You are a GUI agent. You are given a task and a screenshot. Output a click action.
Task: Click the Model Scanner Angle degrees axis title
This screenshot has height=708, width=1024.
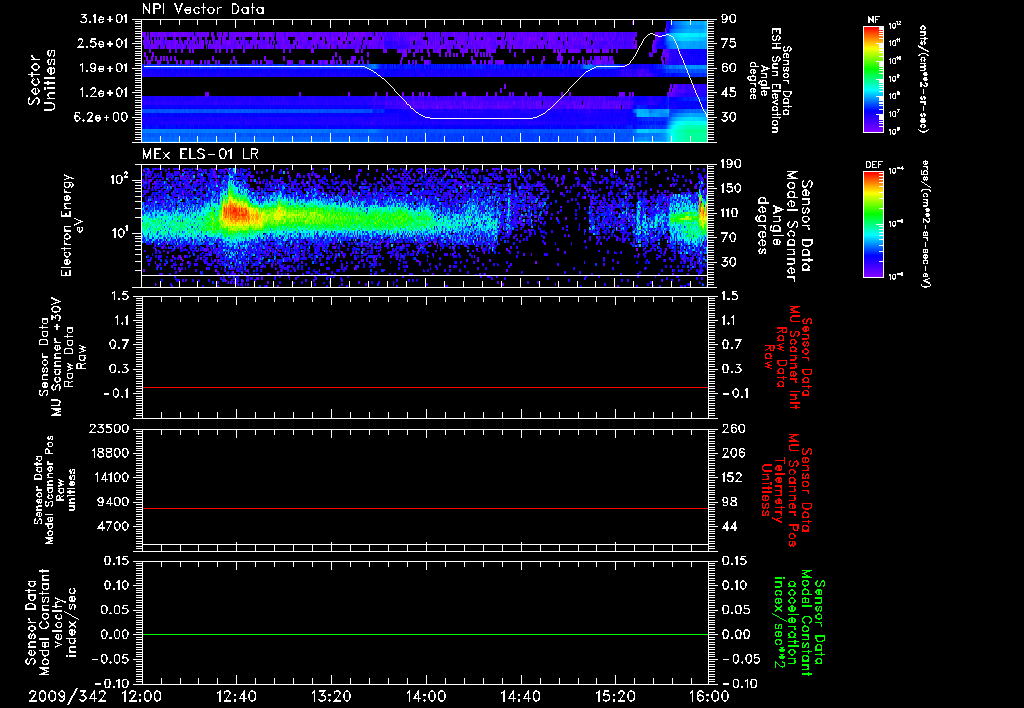[x=784, y=226]
